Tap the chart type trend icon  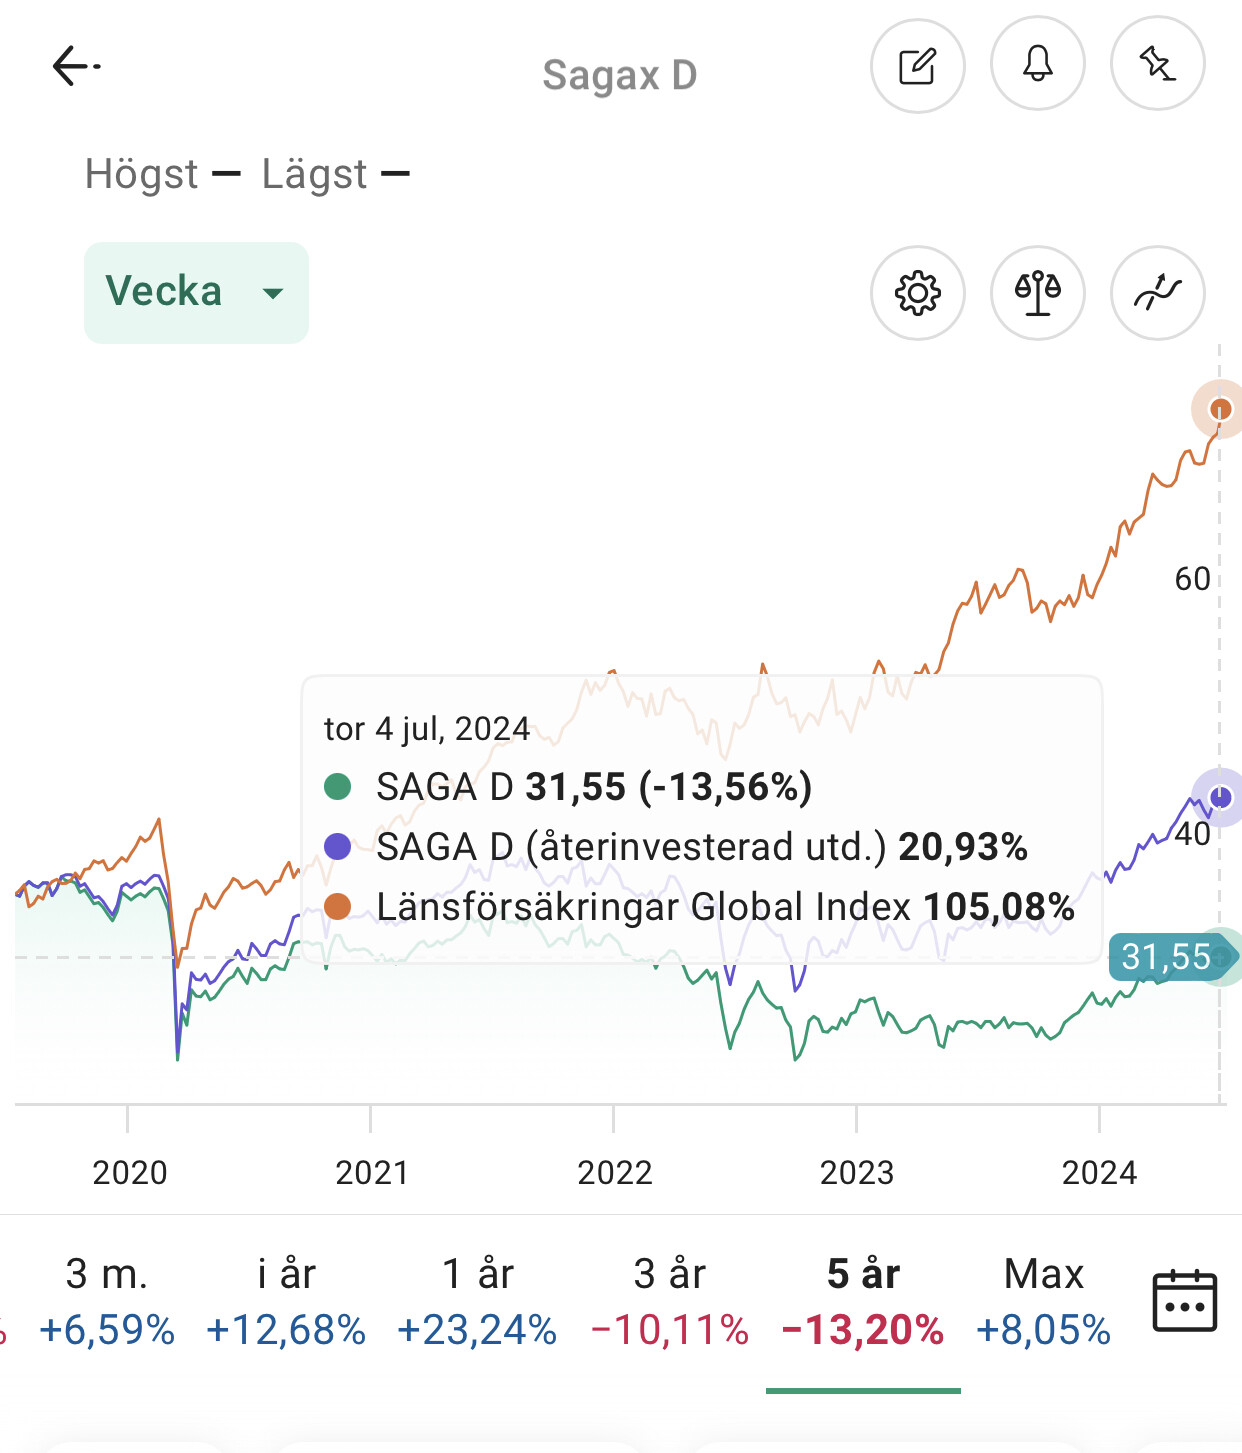[1157, 293]
